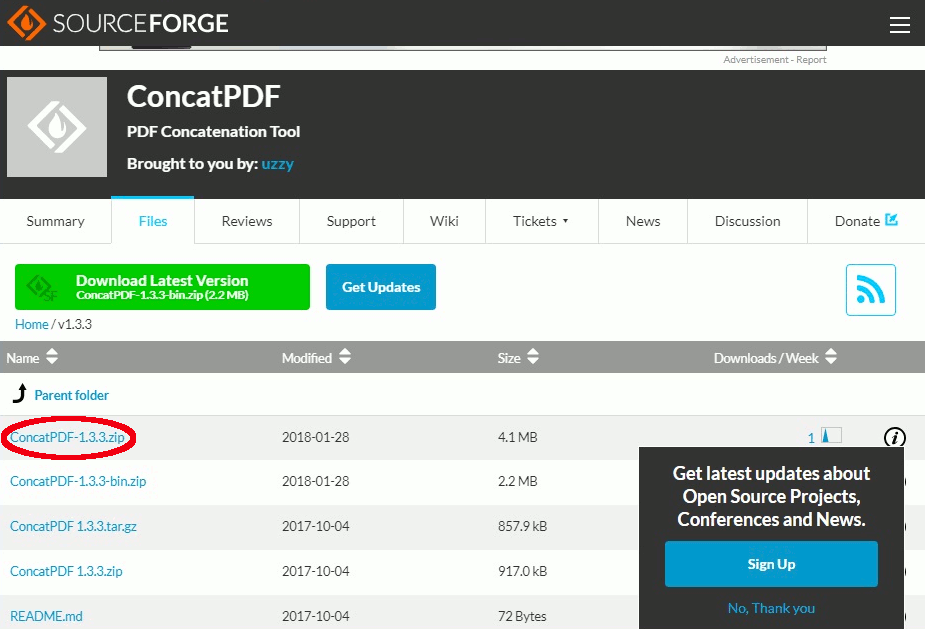
Task: Click the Sign Up button
Action: click(771, 564)
